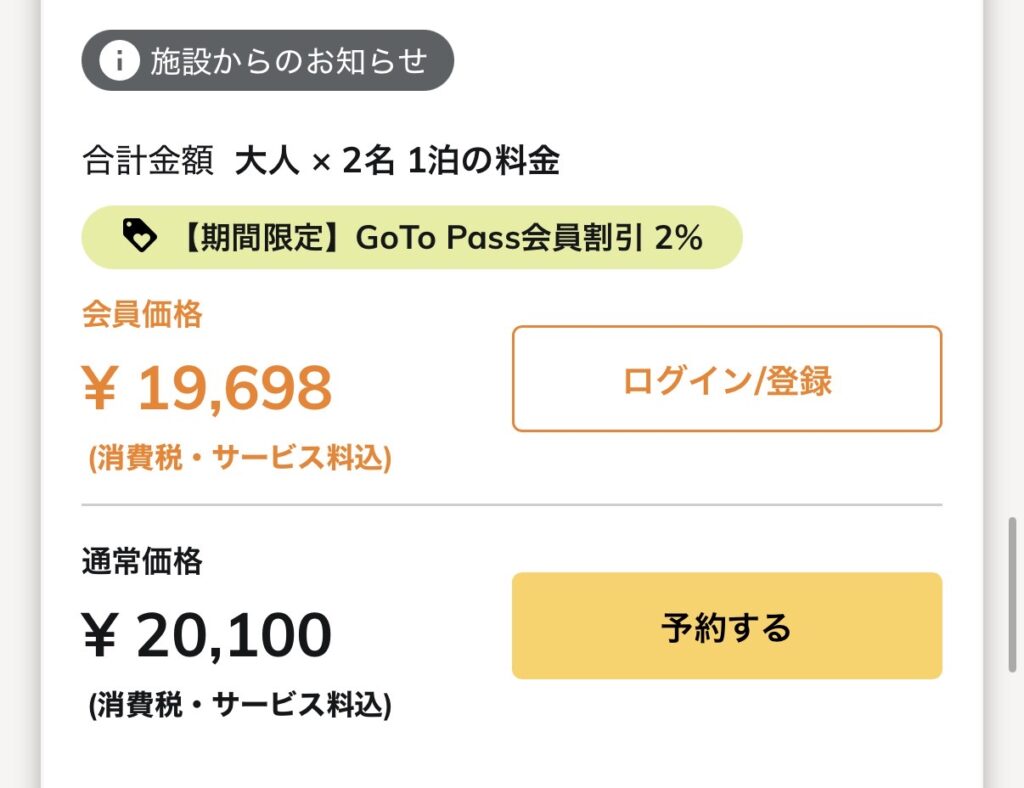Image resolution: width=1024 pixels, height=788 pixels.
Task: Select the 大人 × 2名 1泊の料金 text
Action: [397, 161]
